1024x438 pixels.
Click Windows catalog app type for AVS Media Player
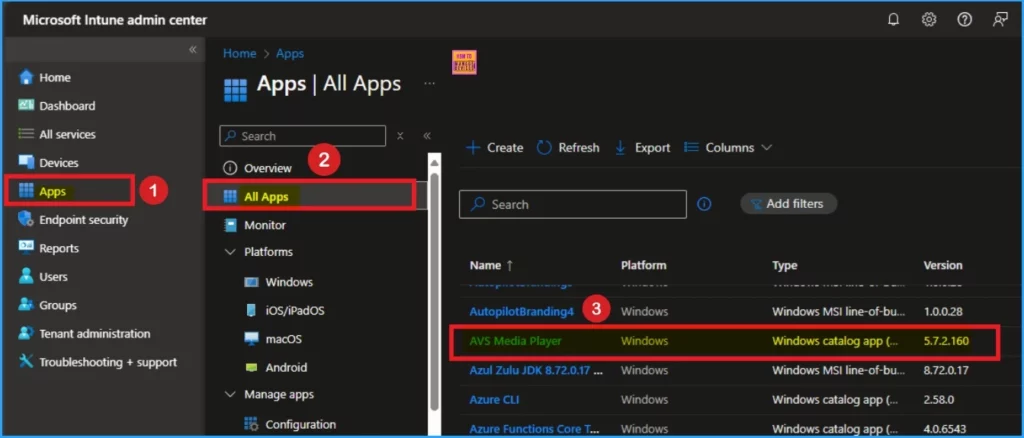835,341
